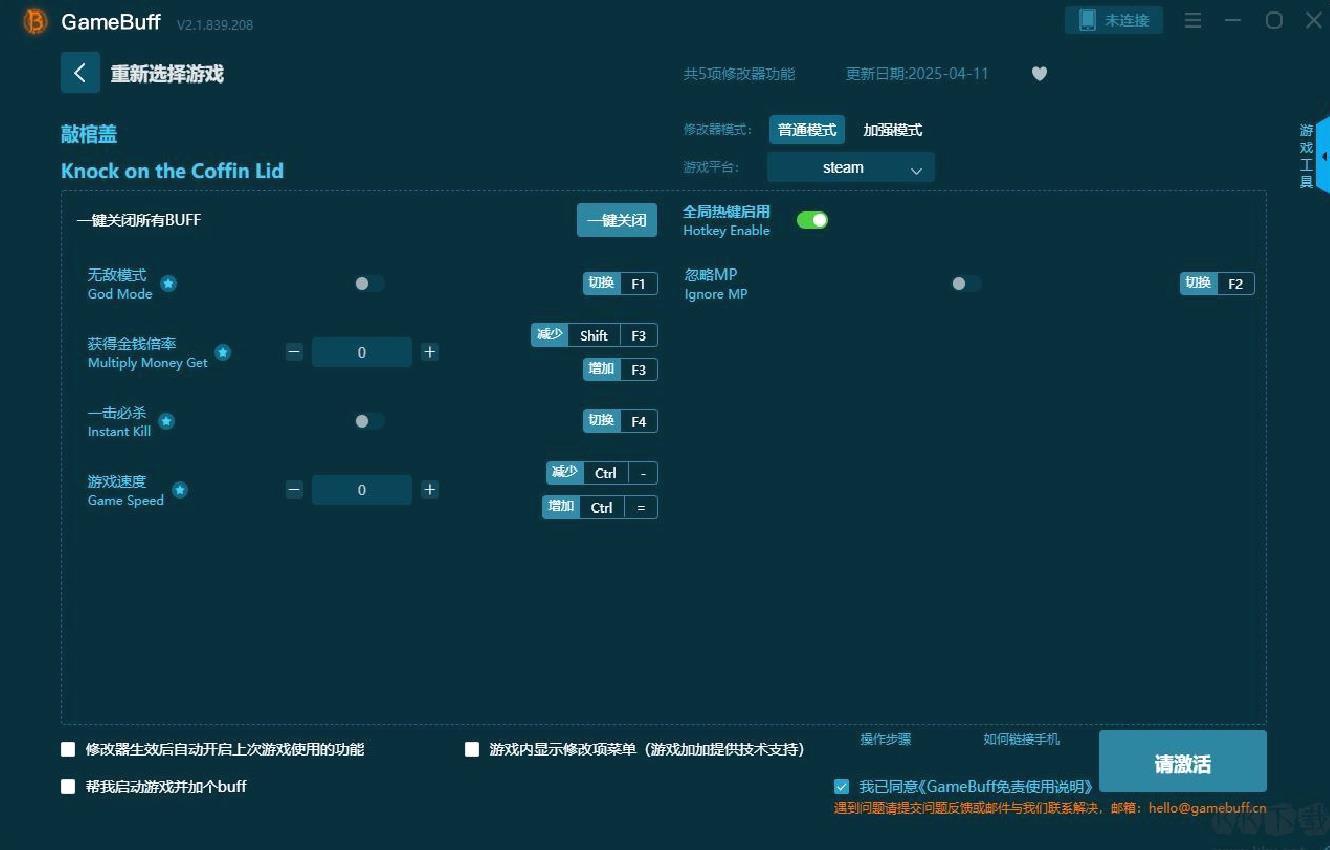Click the game speed increase Ctrl = hotkey
This screenshot has width=1330, height=850.
pyautogui.click(x=600, y=507)
